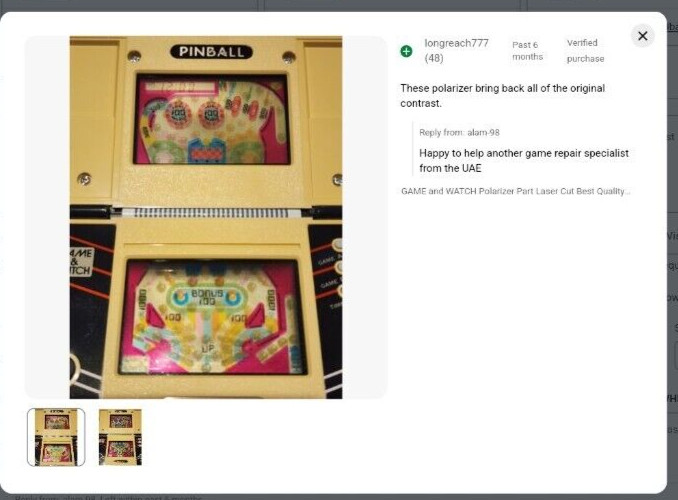Click the lower BONUS 100 screen in the photo
The image size is (678, 500).
(x=212, y=317)
